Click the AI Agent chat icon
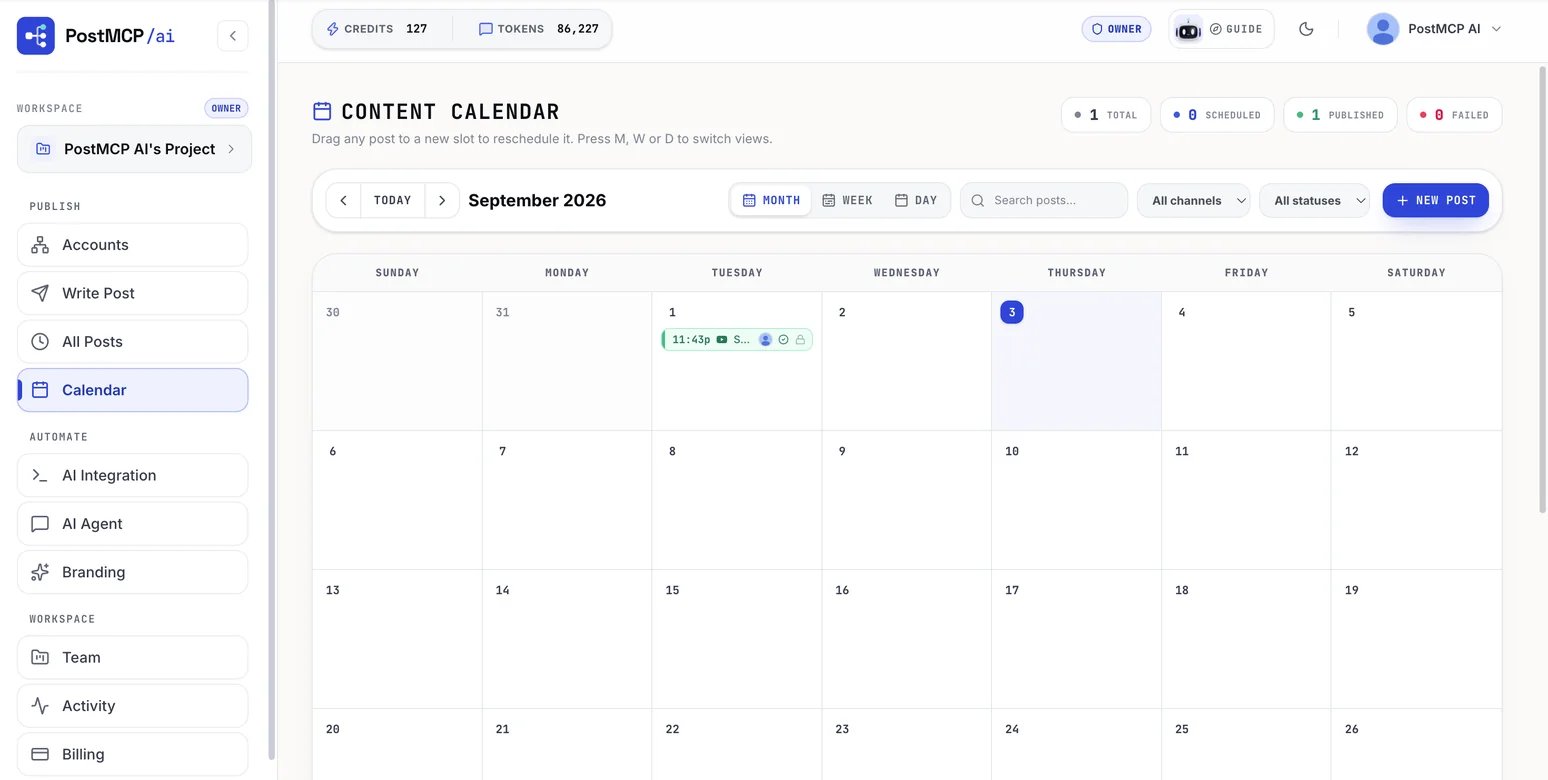Screen dimensions: 1548x780 point(40,524)
